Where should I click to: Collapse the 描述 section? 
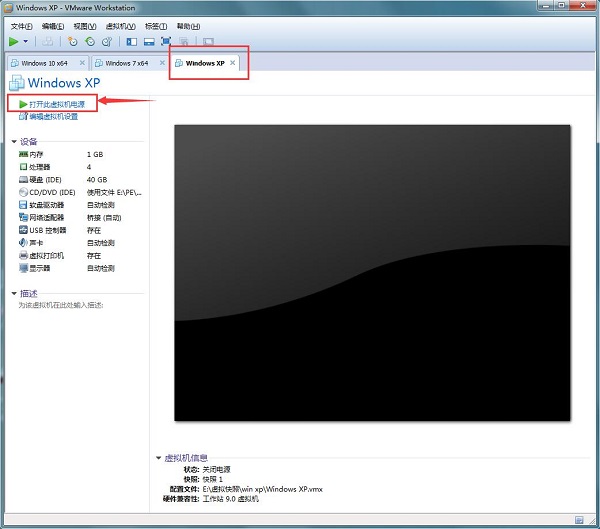click(x=14, y=294)
